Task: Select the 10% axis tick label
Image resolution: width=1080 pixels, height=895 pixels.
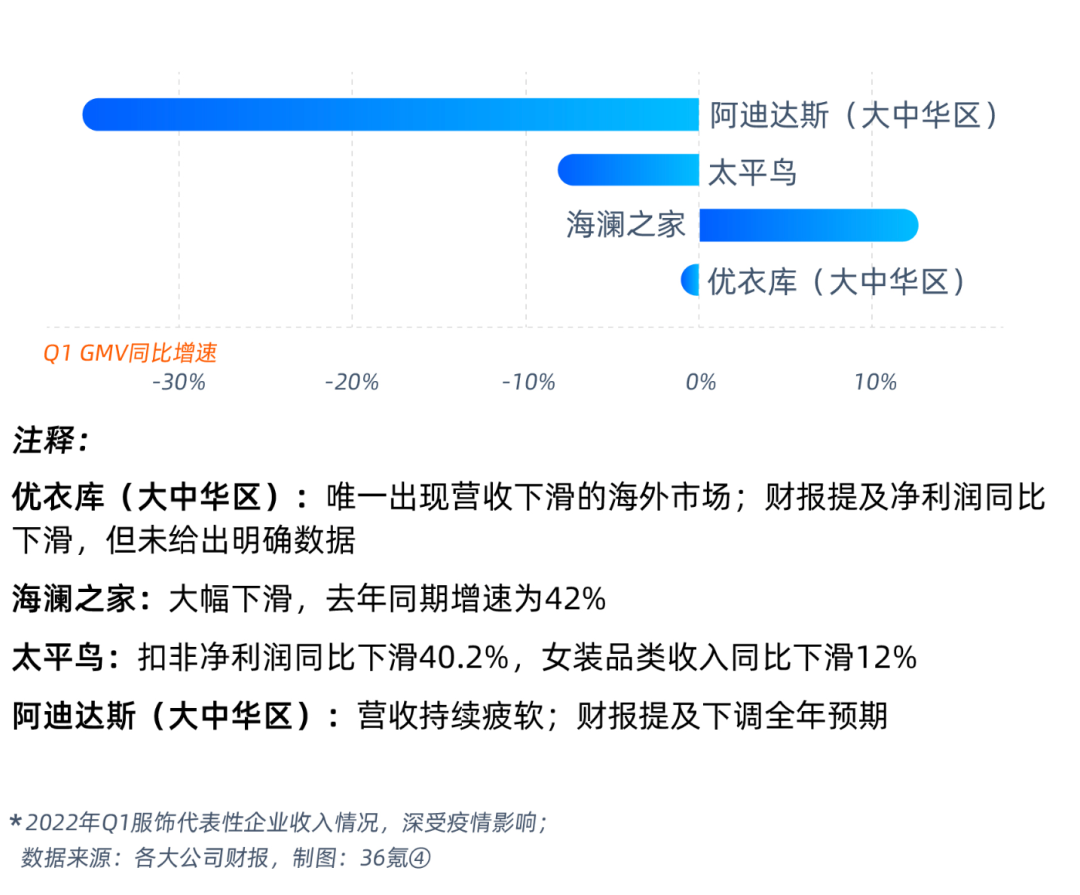Action: 874,382
